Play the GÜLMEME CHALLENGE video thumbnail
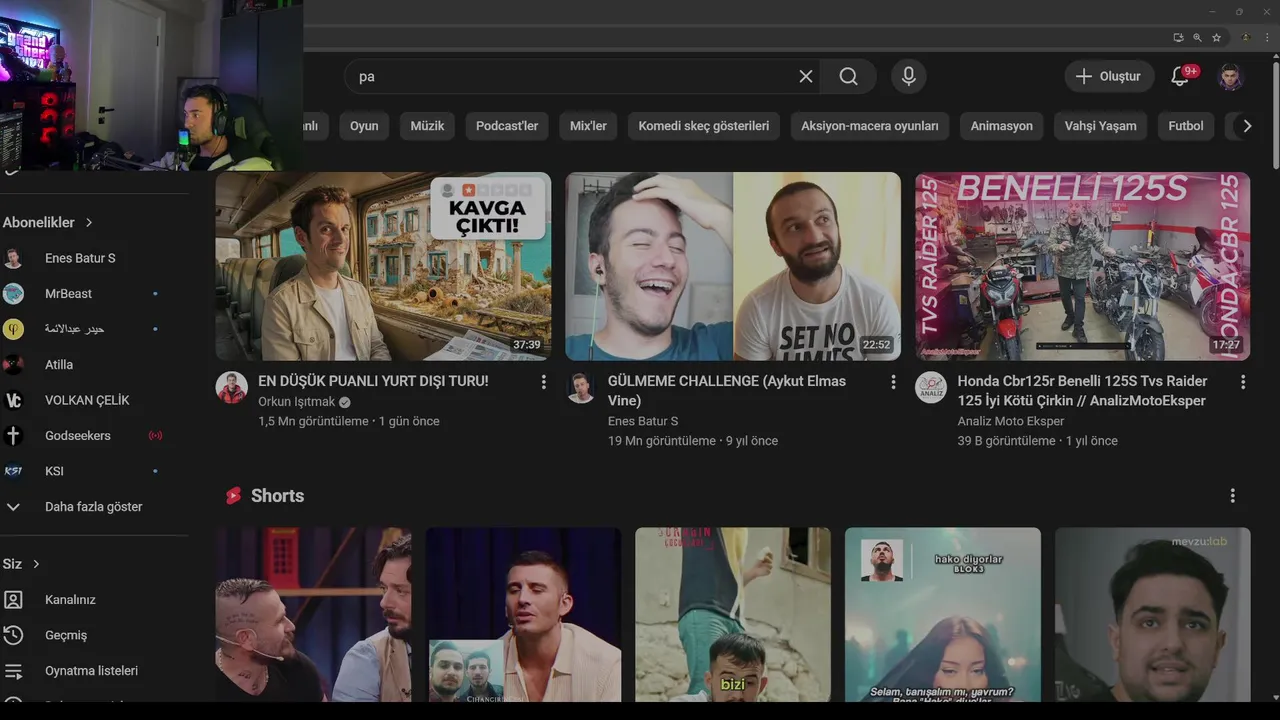 pos(733,266)
